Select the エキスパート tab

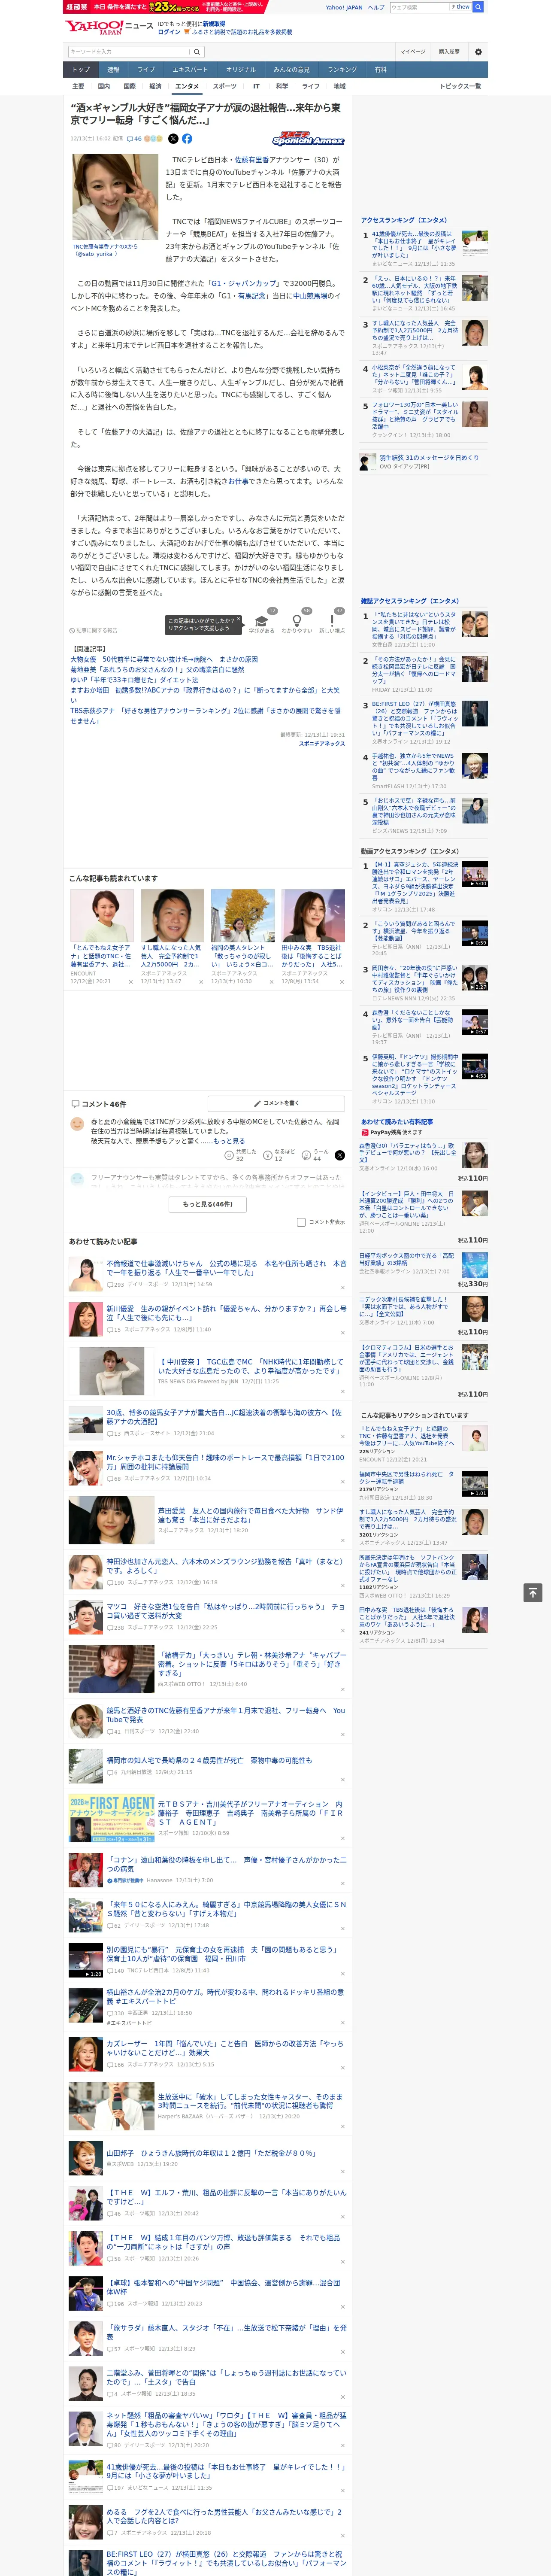(x=190, y=70)
